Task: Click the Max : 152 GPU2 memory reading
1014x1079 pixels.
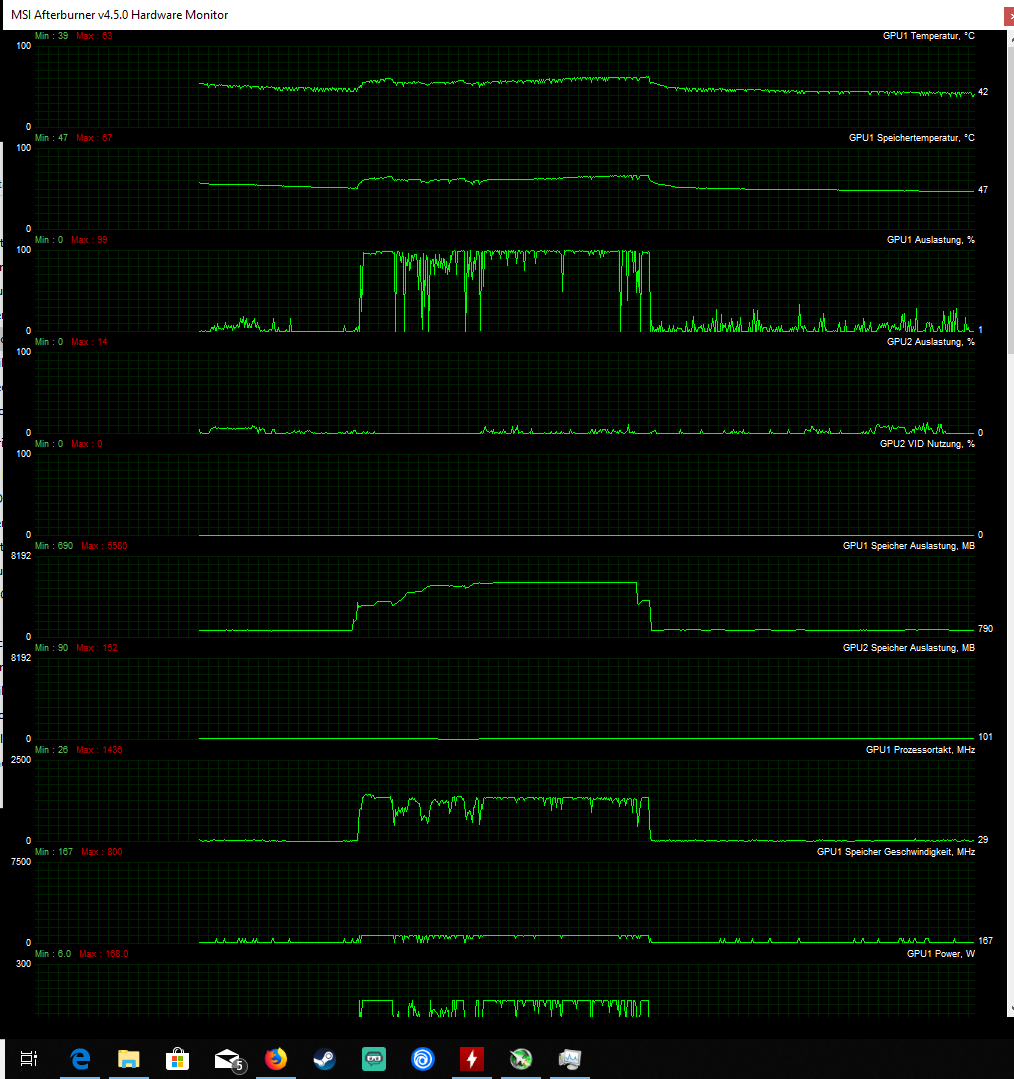Action: tap(97, 648)
